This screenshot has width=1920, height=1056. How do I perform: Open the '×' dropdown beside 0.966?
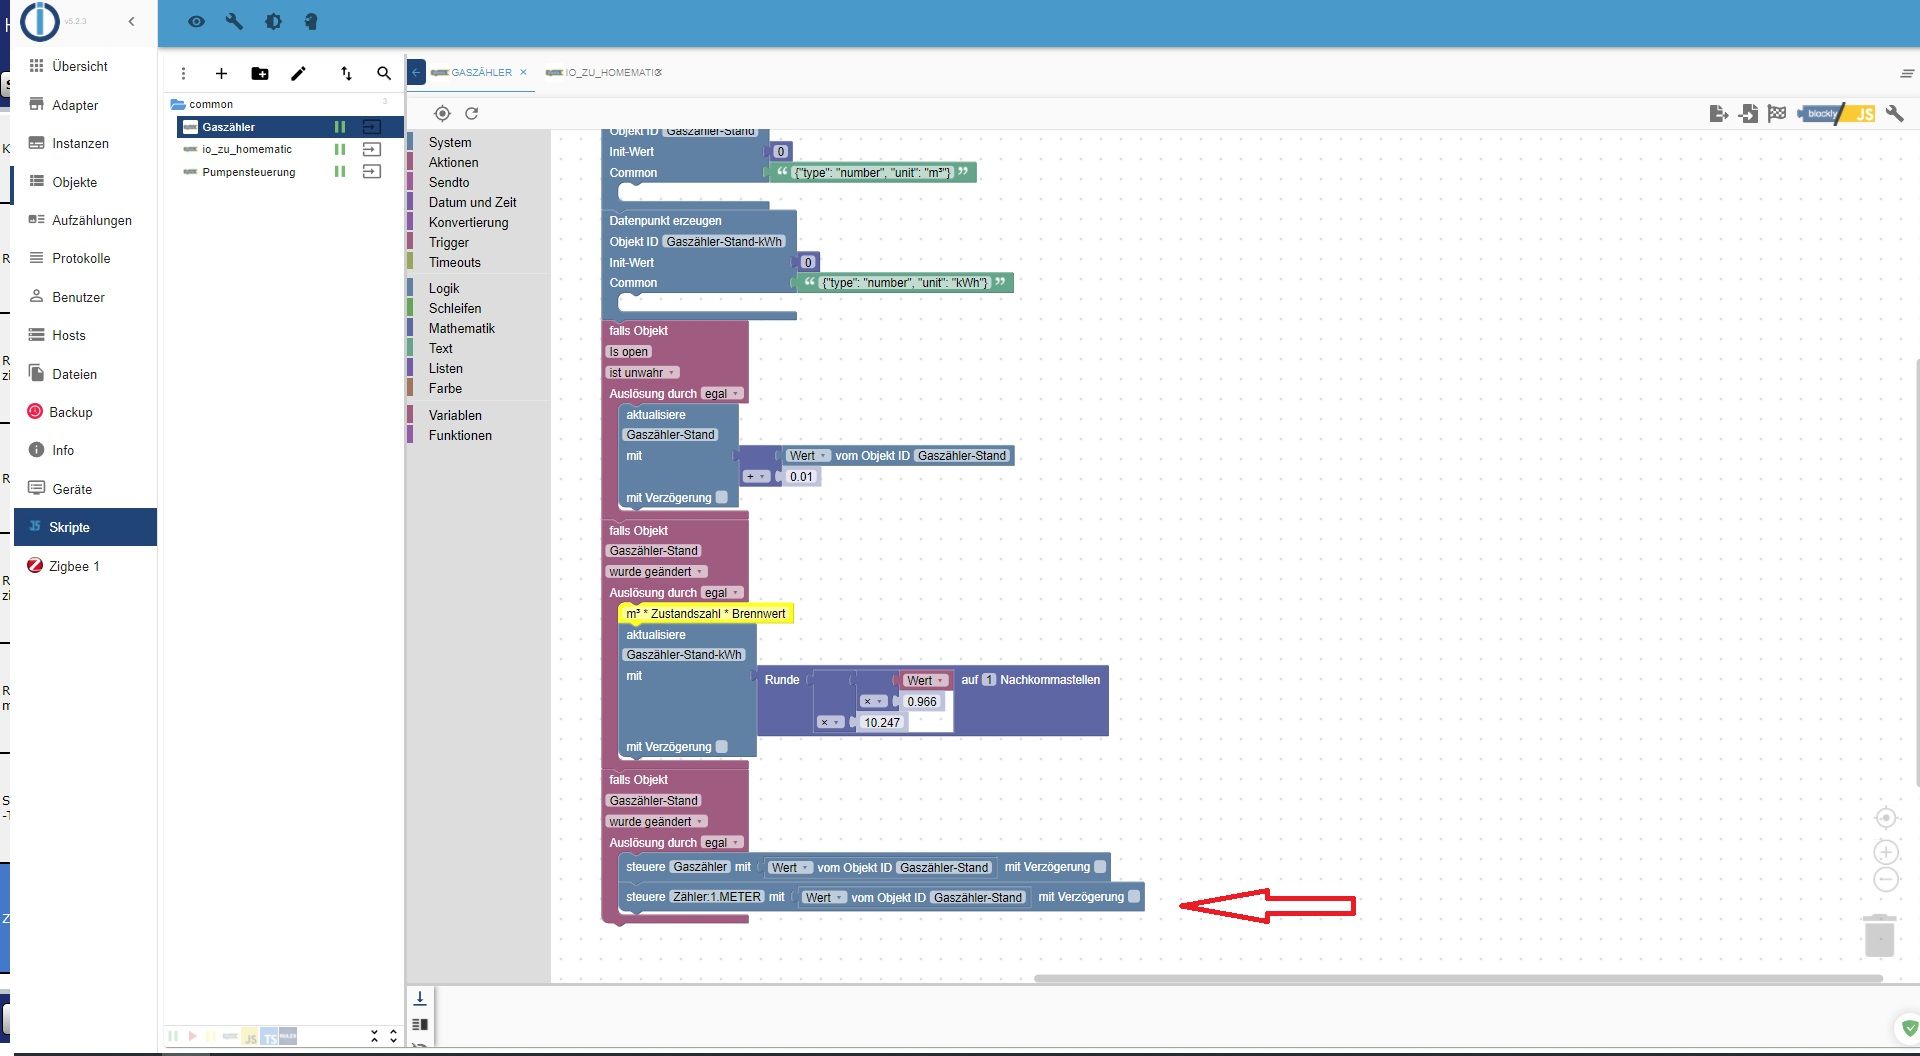[873, 702]
